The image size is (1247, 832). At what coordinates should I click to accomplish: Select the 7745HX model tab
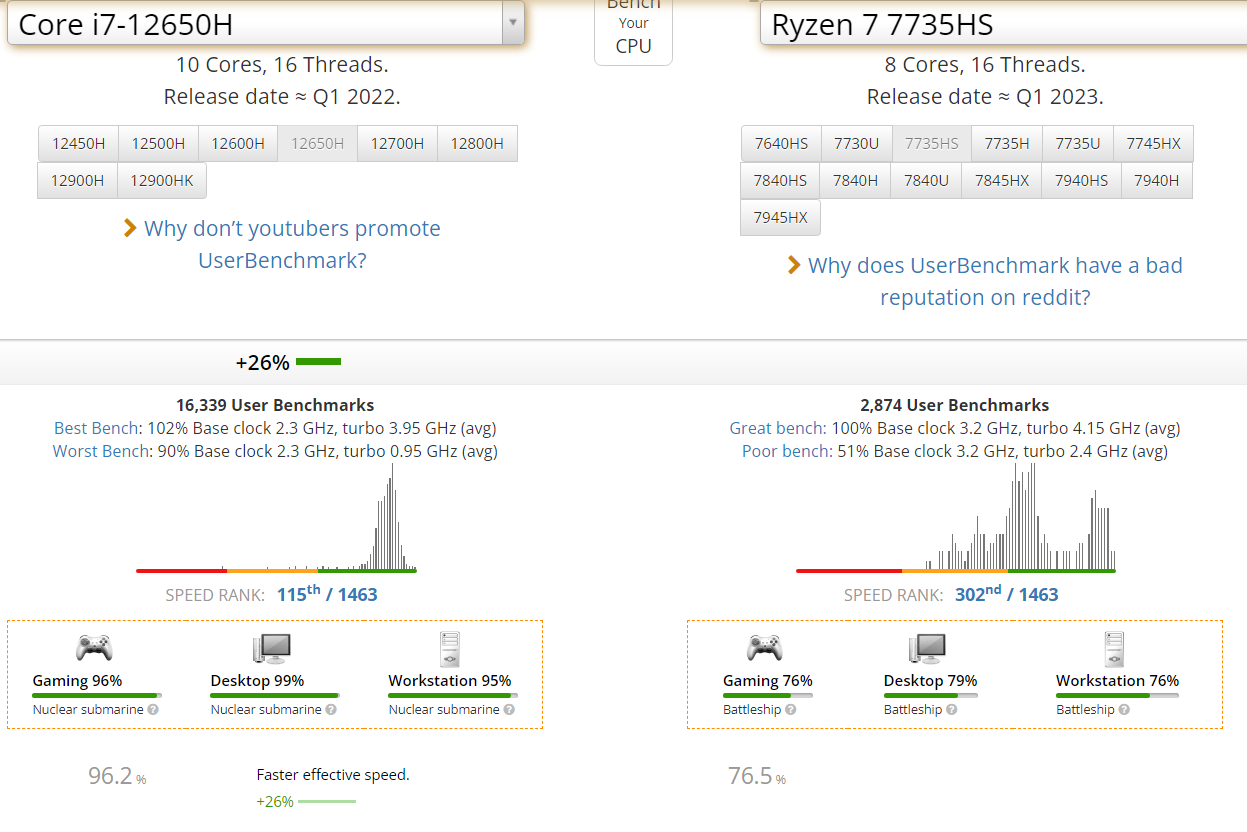click(x=1153, y=143)
